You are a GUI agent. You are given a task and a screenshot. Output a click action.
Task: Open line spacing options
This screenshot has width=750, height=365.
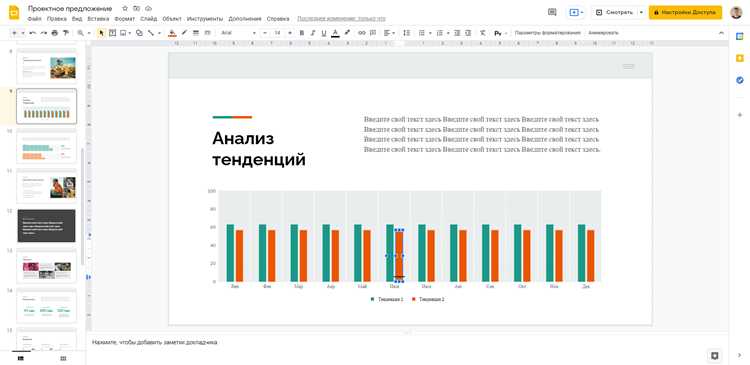click(407, 33)
